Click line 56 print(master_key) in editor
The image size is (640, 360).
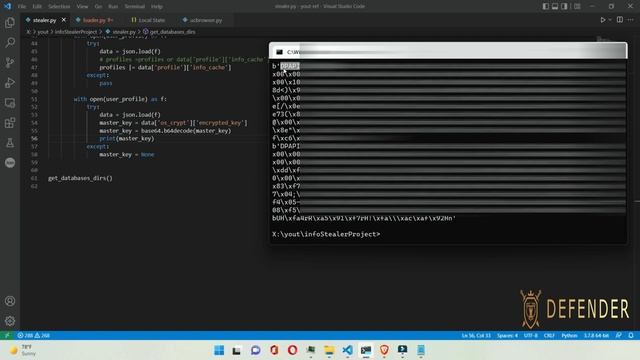[127, 139]
